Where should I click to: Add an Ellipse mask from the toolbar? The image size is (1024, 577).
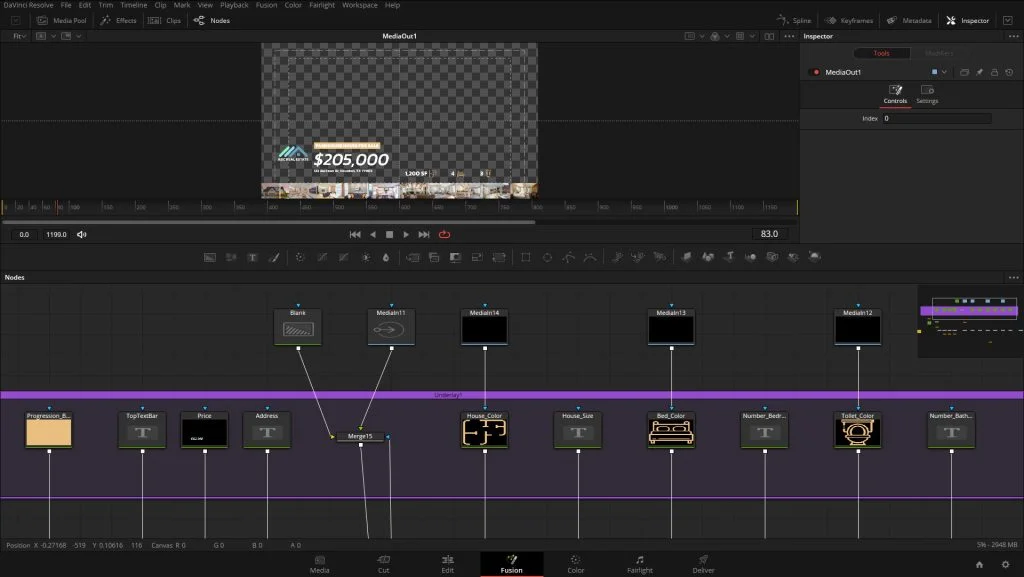pyautogui.click(x=547, y=257)
